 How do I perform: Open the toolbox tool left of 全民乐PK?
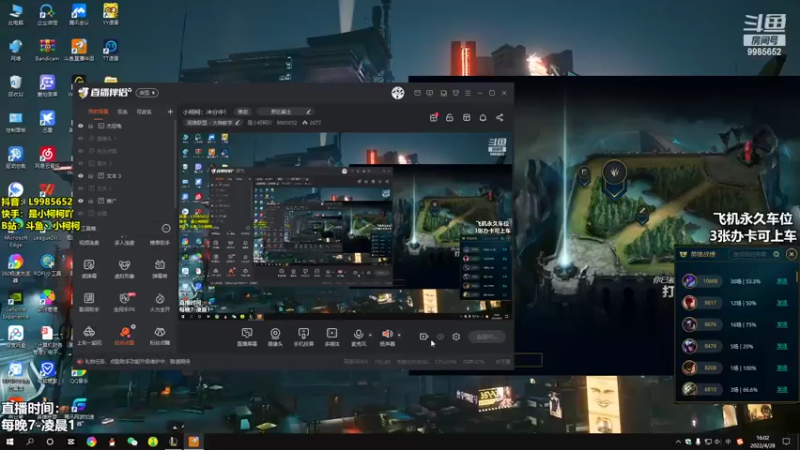(89, 302)
